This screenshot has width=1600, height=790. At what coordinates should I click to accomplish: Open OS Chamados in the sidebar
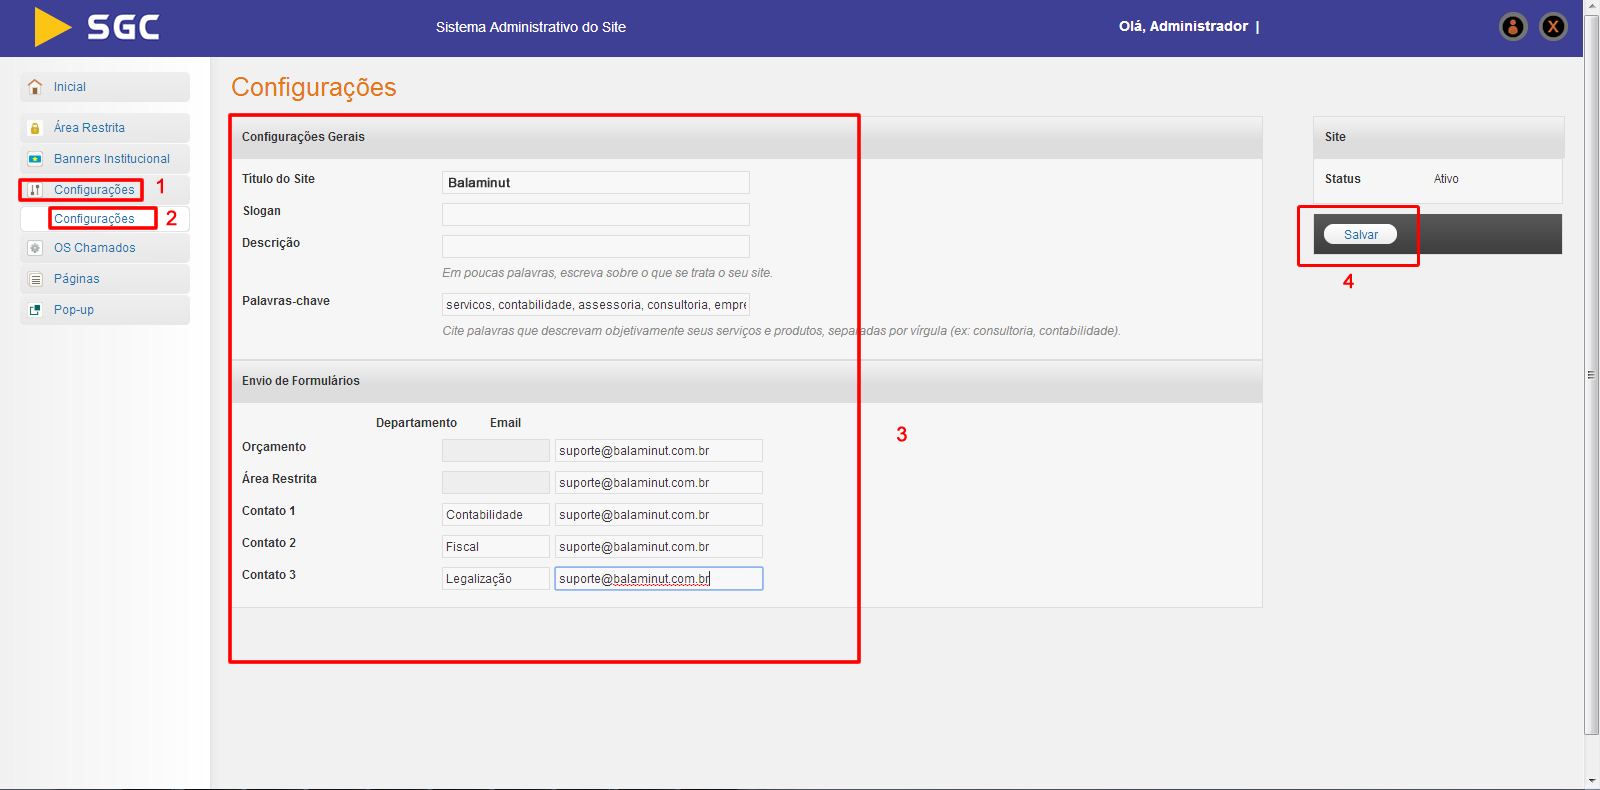tap(105, 248)
